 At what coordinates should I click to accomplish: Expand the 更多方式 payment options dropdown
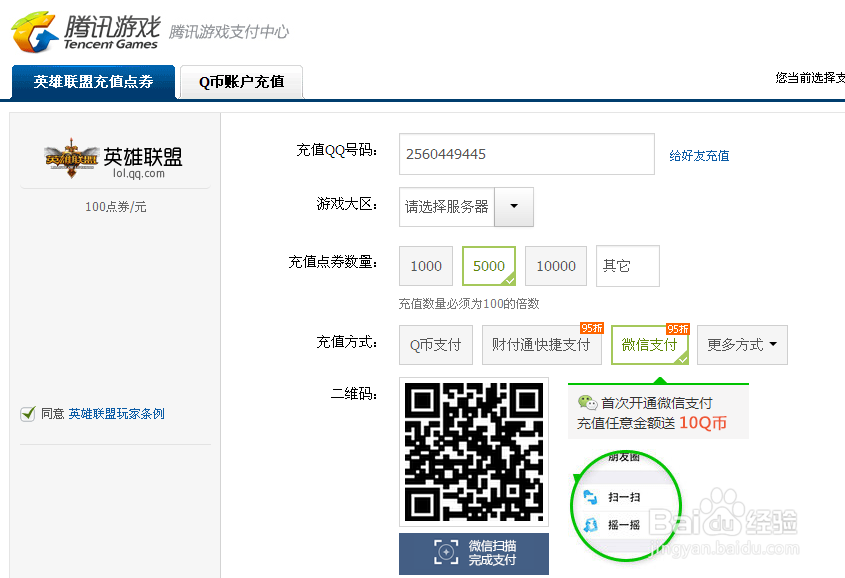coord(741,345)
